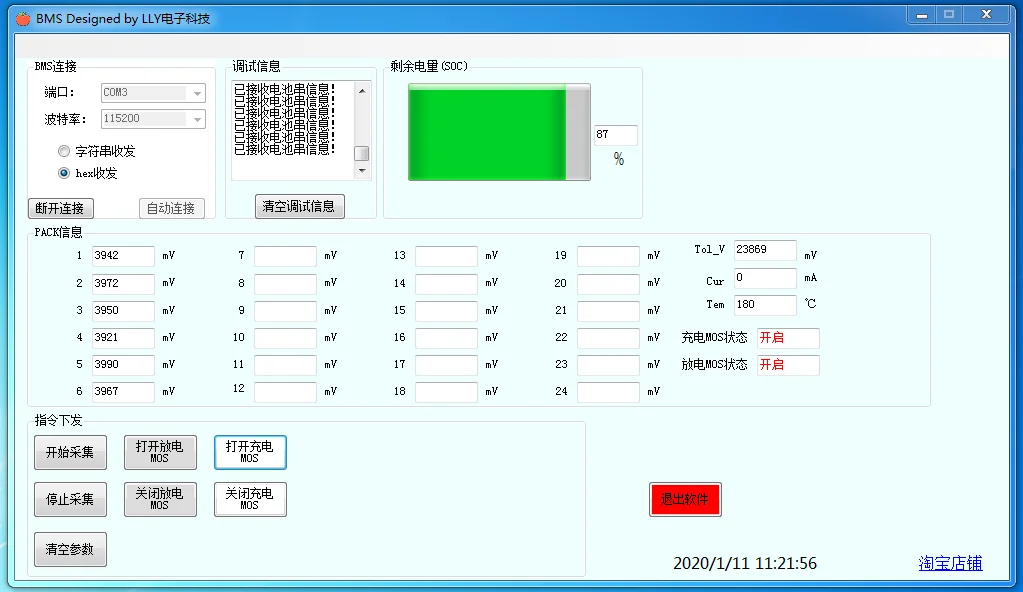Click the 清空调试信息 button
Viewport: 1023px width, 592px height.
[299, 206]
